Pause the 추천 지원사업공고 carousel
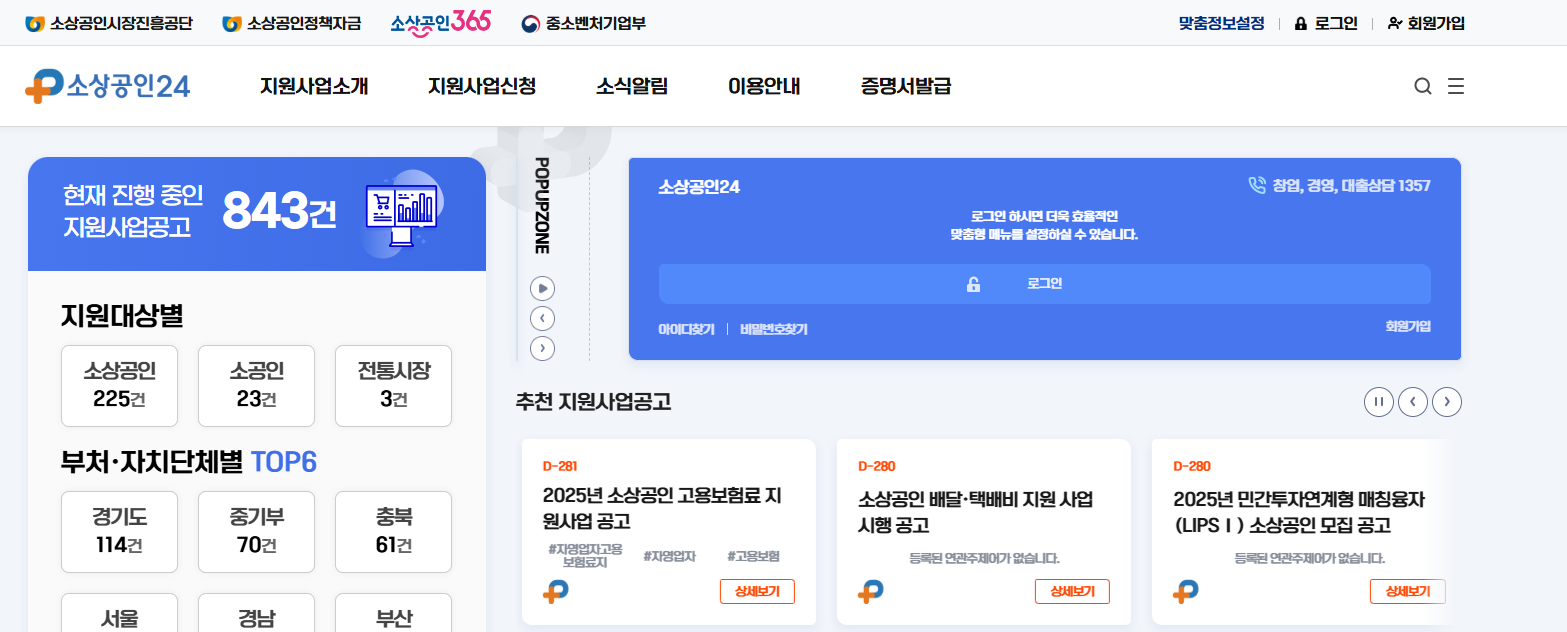Viewport: 1567px width, 632px height. pyautogui.click(x=1379, y=402)
